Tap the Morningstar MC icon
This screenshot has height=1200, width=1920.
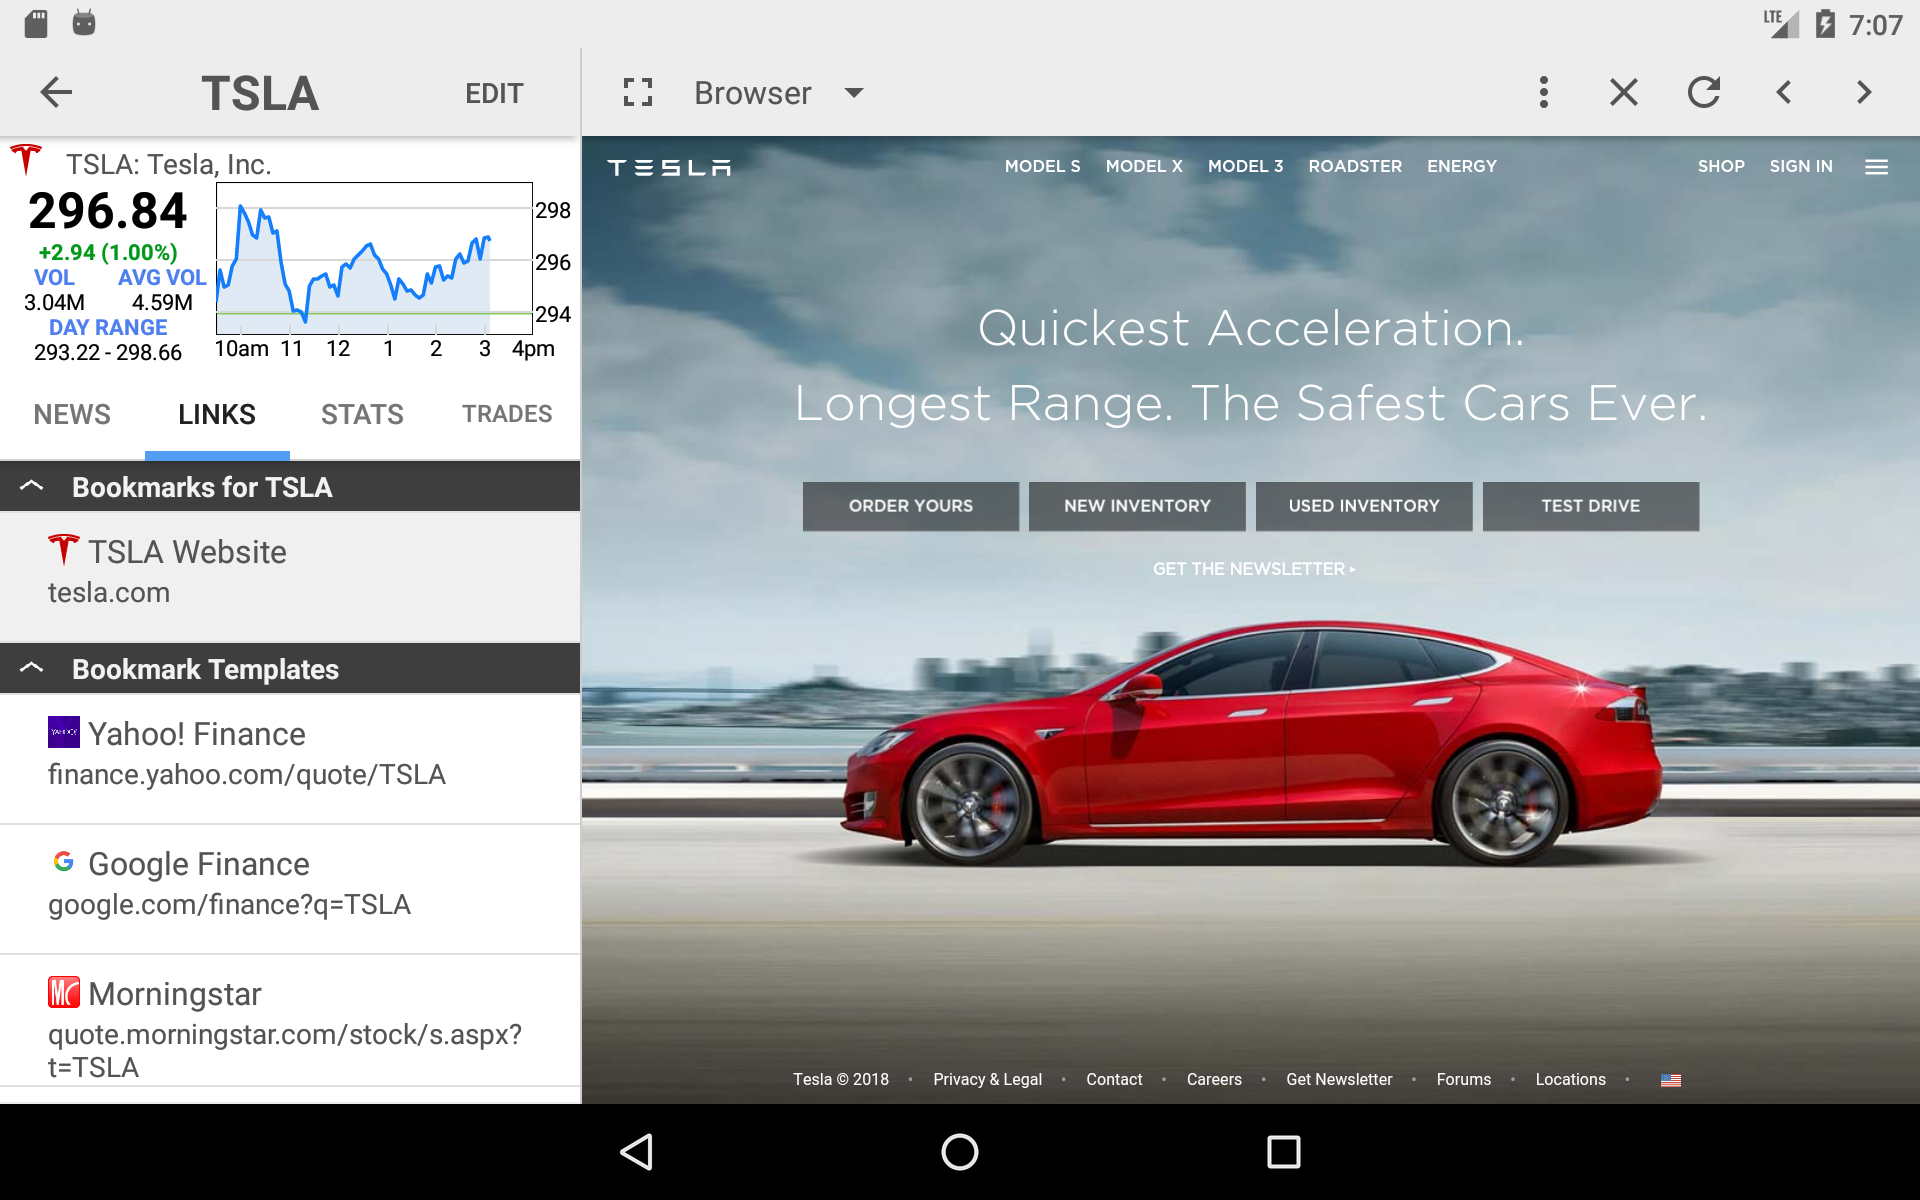[64, 992]
